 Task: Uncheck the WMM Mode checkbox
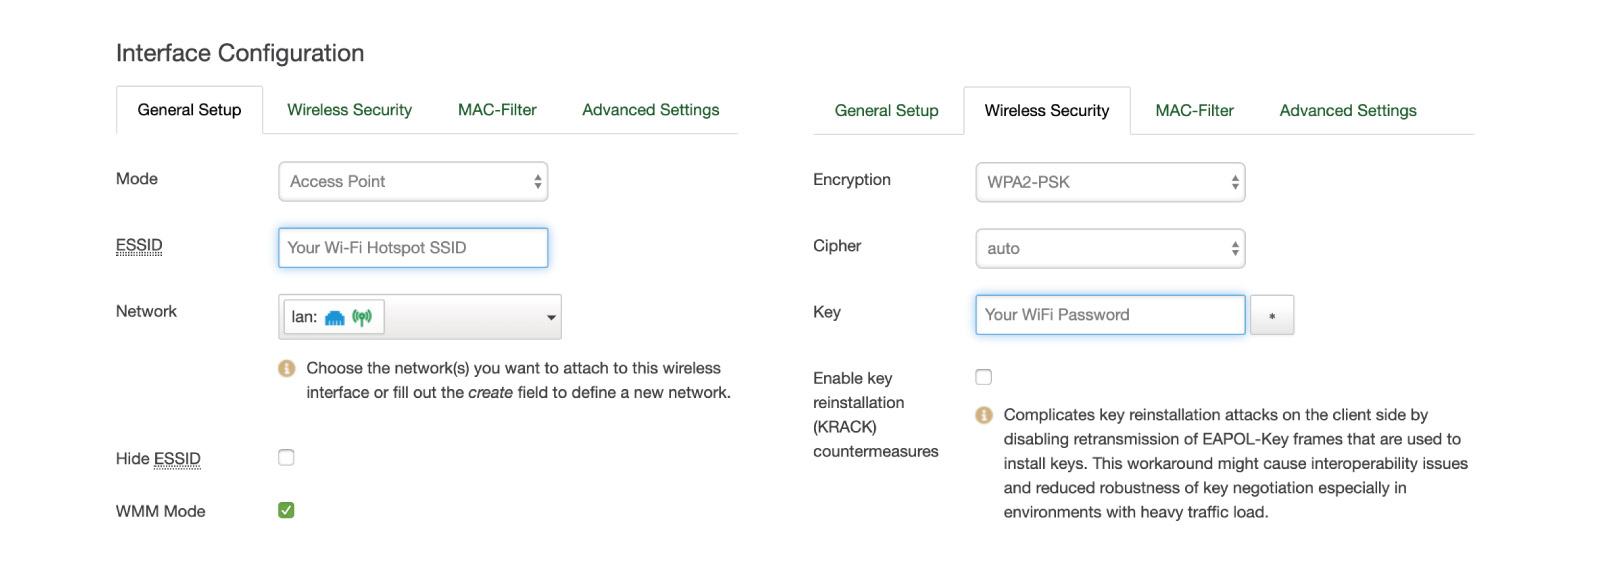click(x=286, y=510)
